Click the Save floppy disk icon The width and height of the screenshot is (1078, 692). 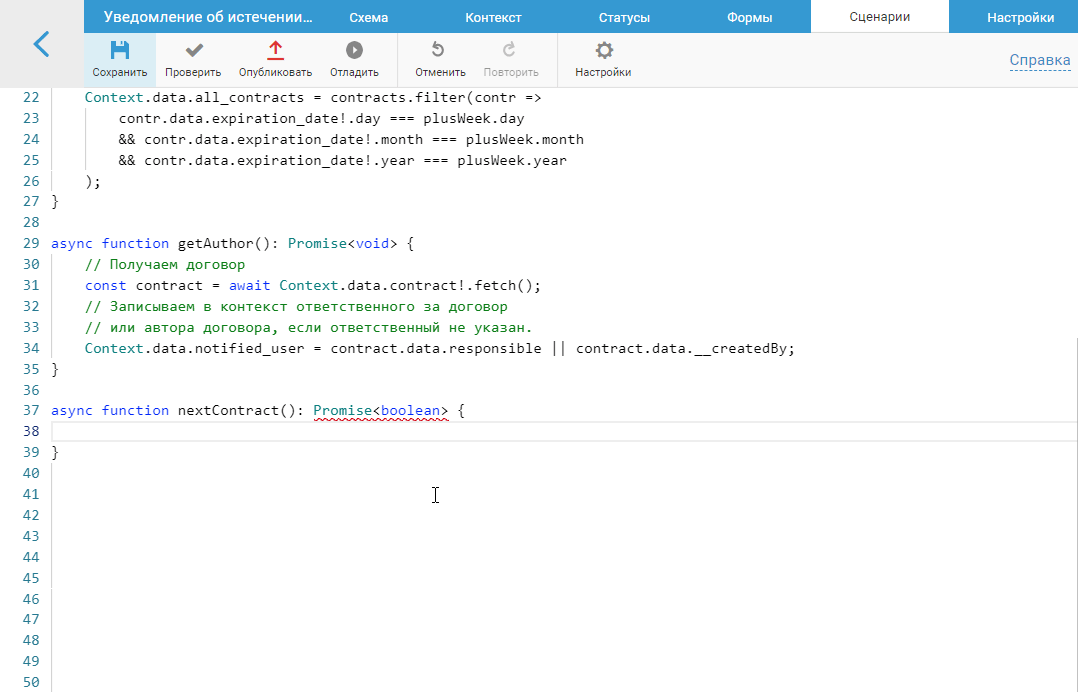(119, 52)
